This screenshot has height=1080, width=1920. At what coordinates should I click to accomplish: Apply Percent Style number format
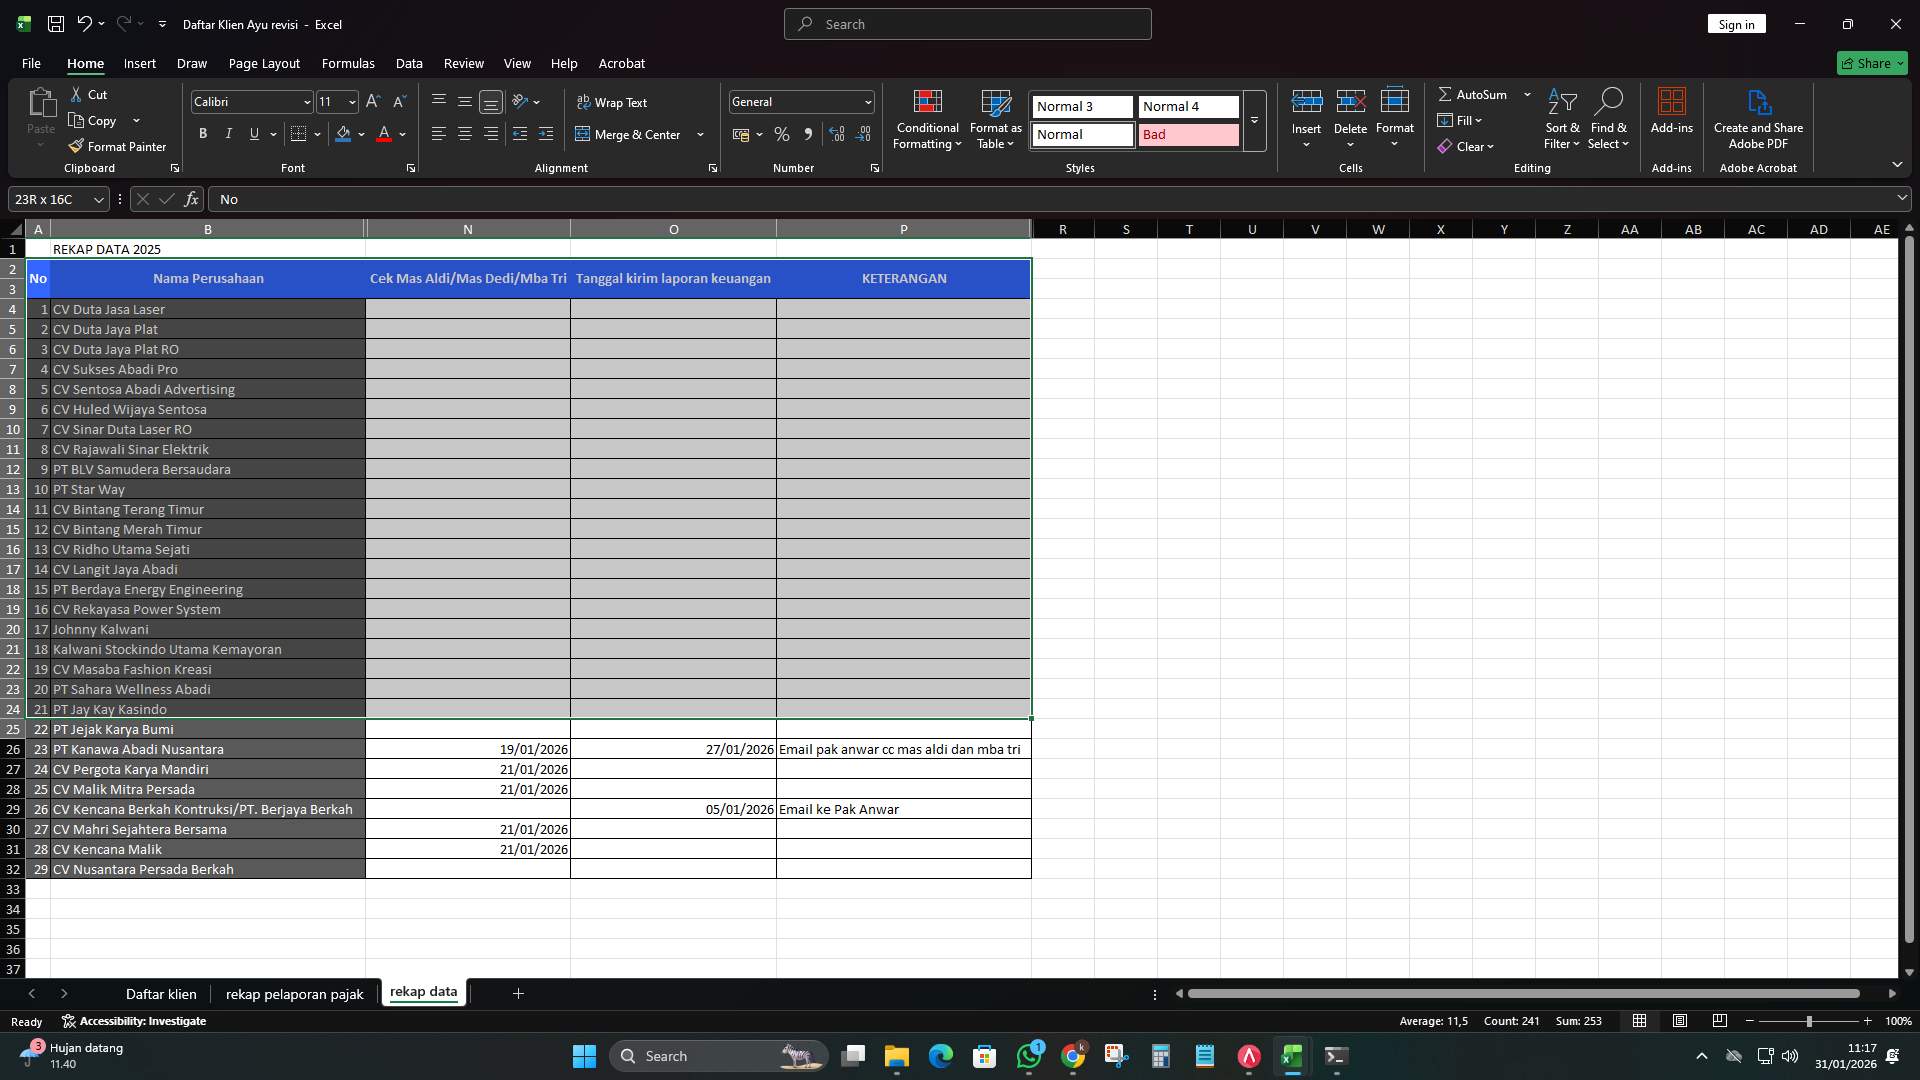(782, 133)
